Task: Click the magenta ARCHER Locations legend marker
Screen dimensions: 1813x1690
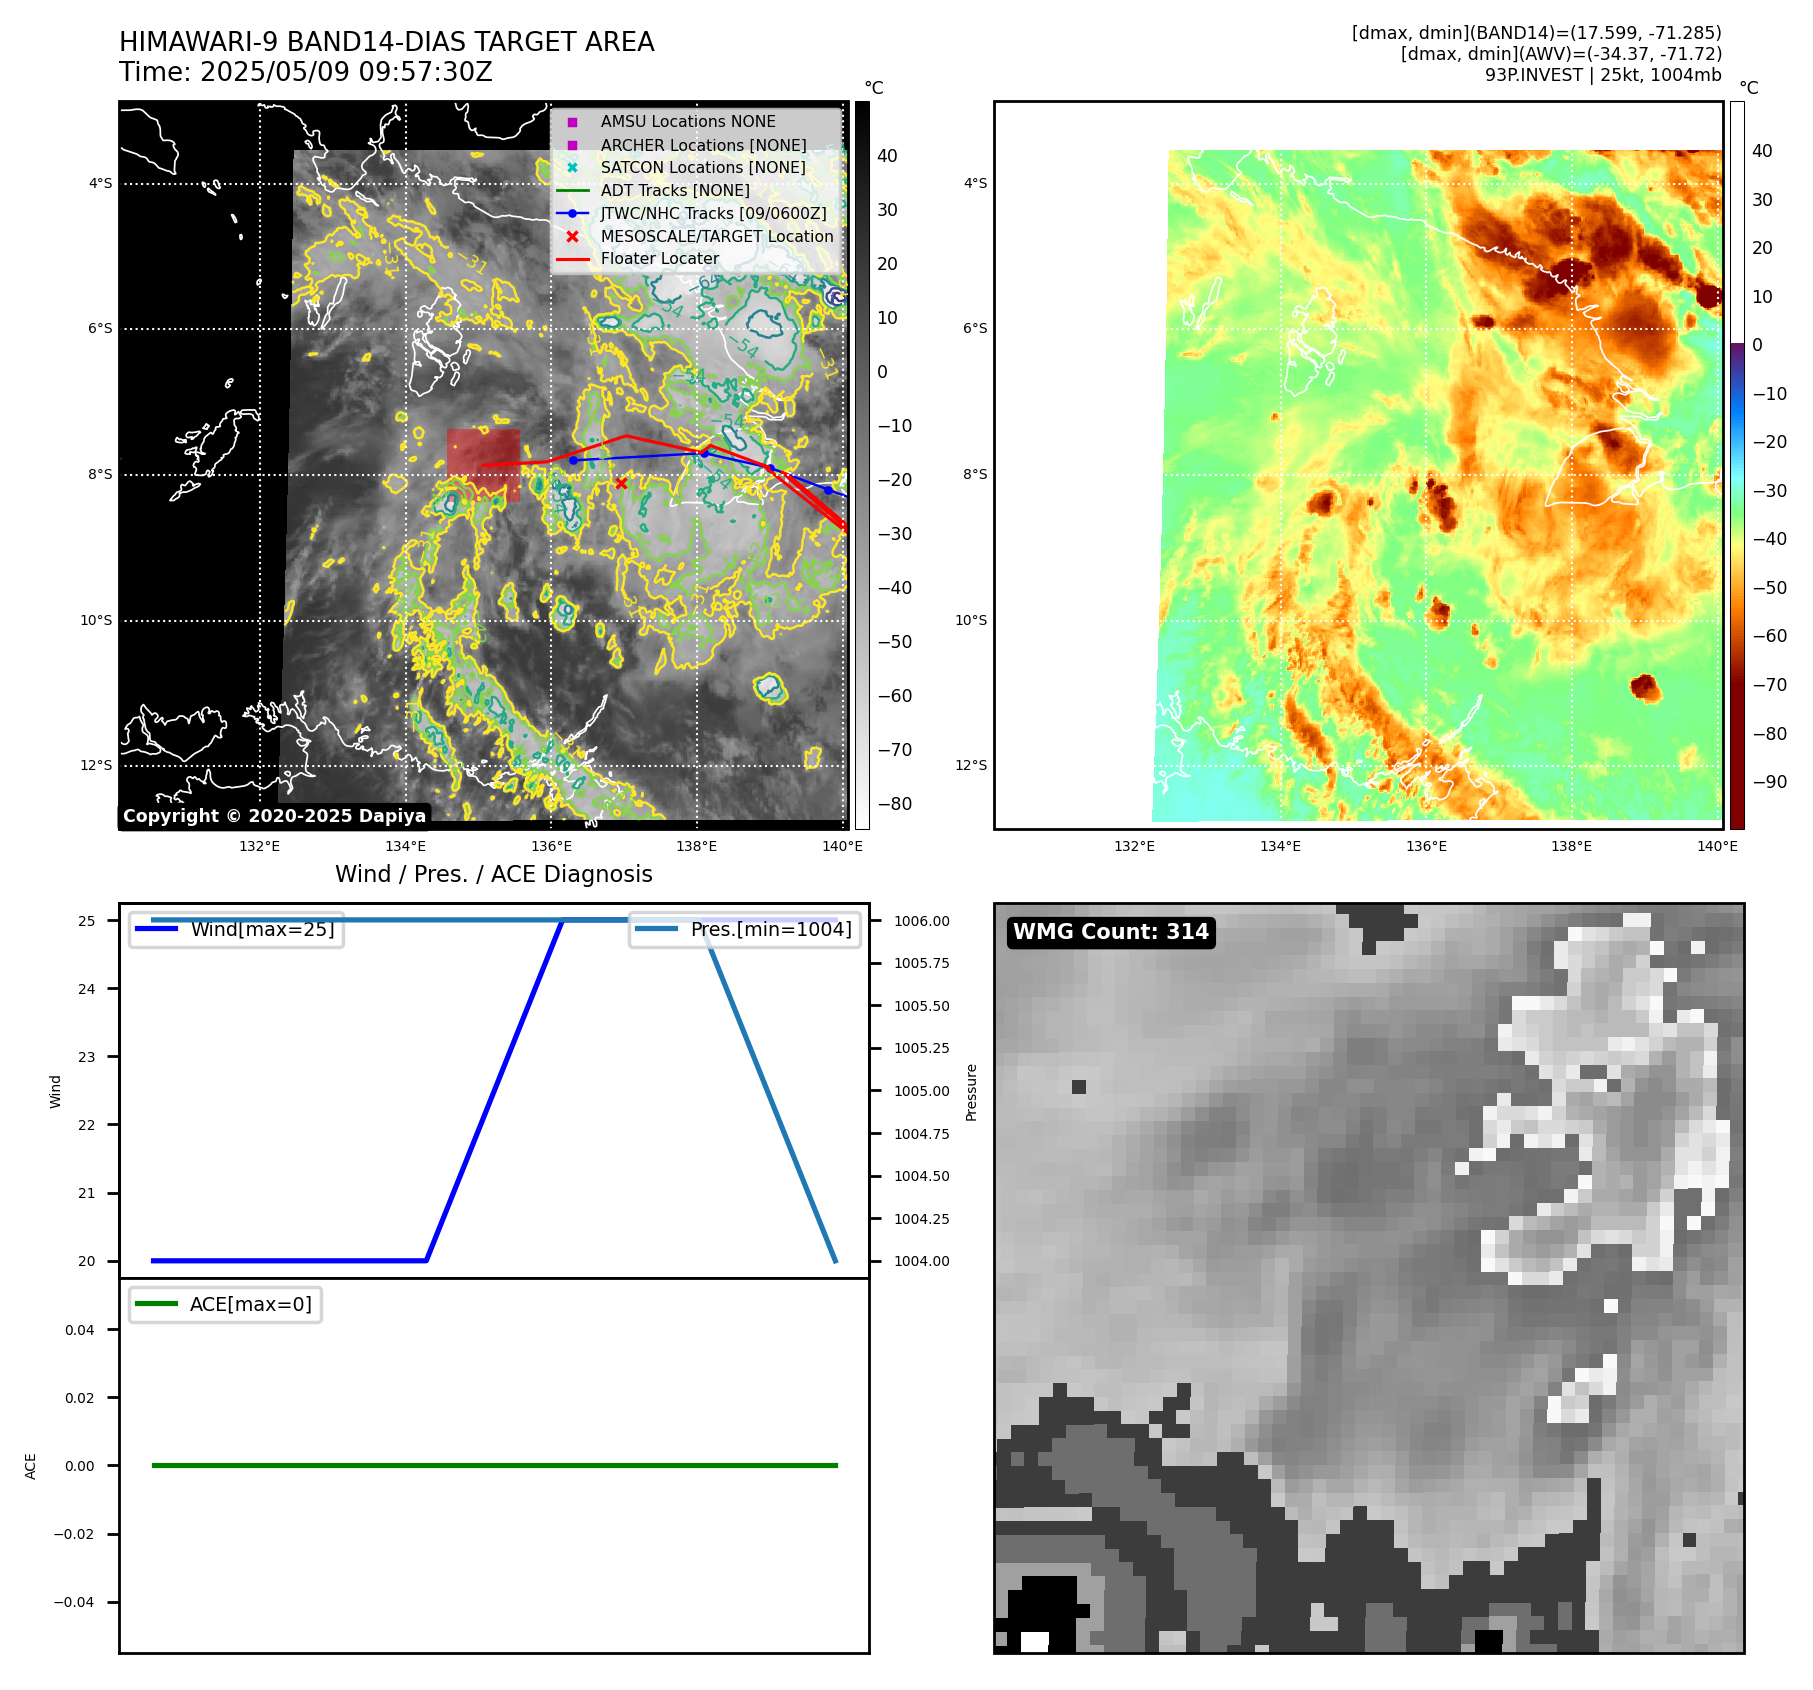Action: click(x=572, y=145)
